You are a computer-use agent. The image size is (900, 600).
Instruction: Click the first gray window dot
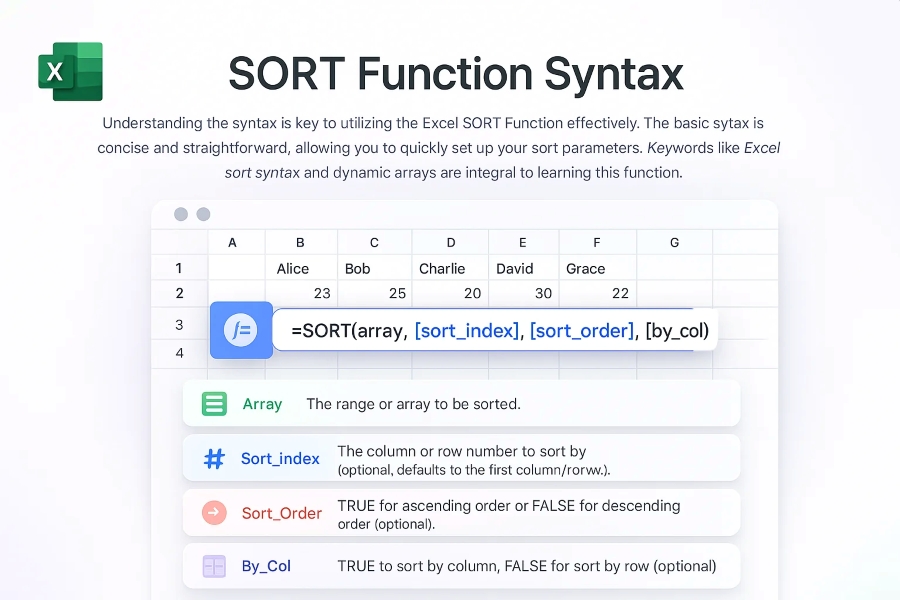[181, 214]
